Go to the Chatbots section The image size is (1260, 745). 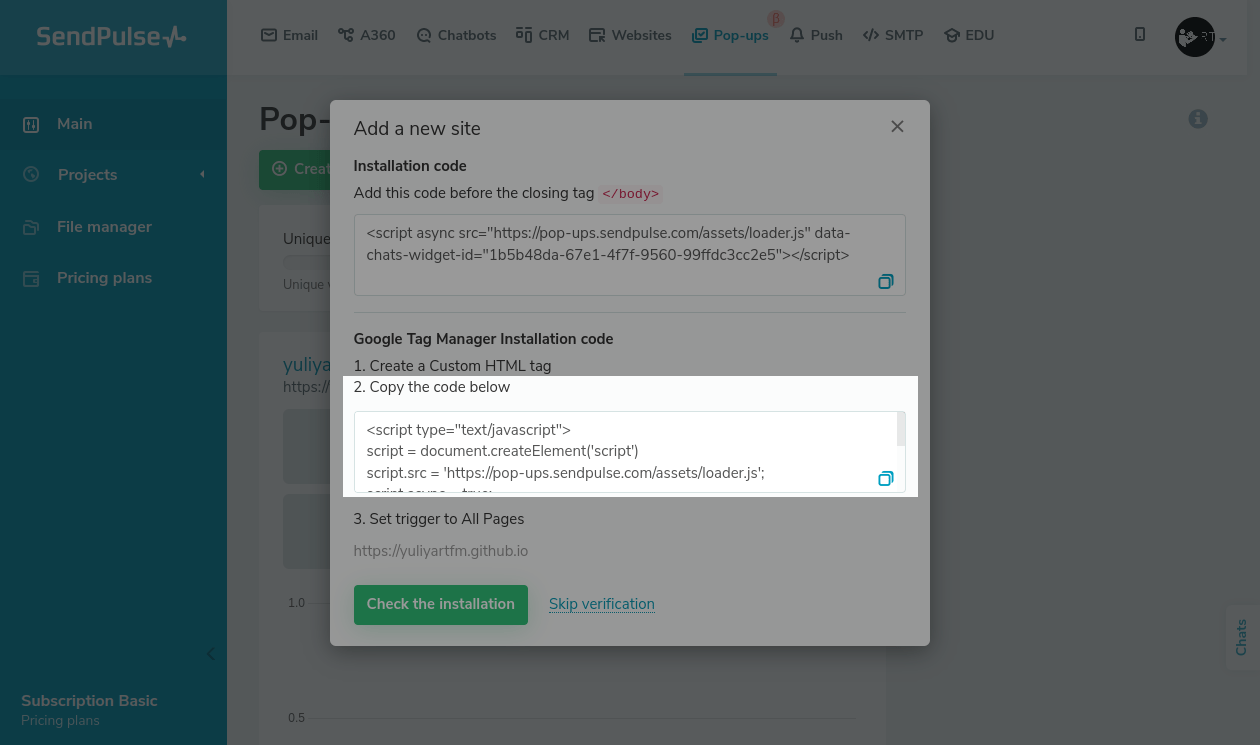click(x=455, y=35)
